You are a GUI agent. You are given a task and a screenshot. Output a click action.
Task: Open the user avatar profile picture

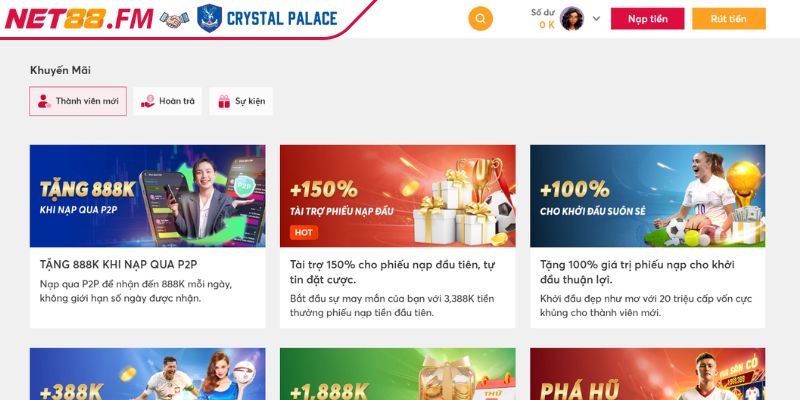coord(572,19)
